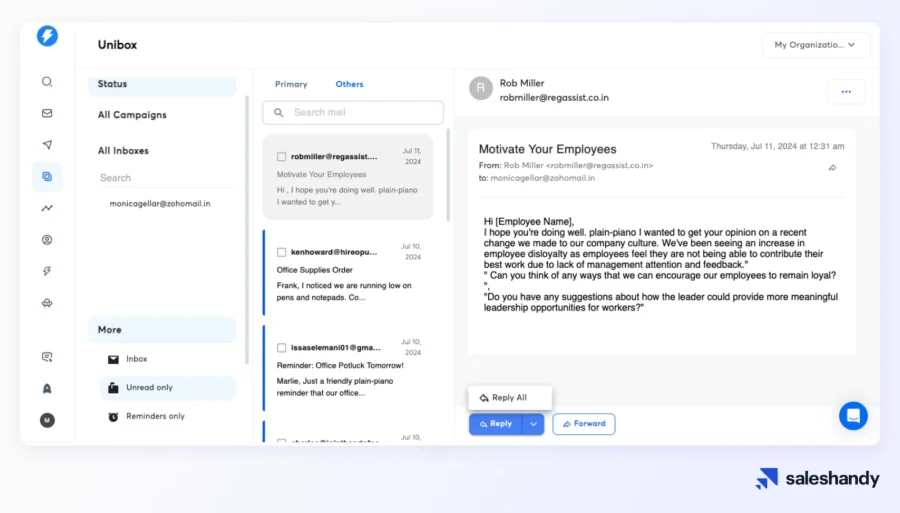The height and width of the screenshot is (513, 900).
Task: Open the lightning bolt sidebar icon
Action: 47,271
